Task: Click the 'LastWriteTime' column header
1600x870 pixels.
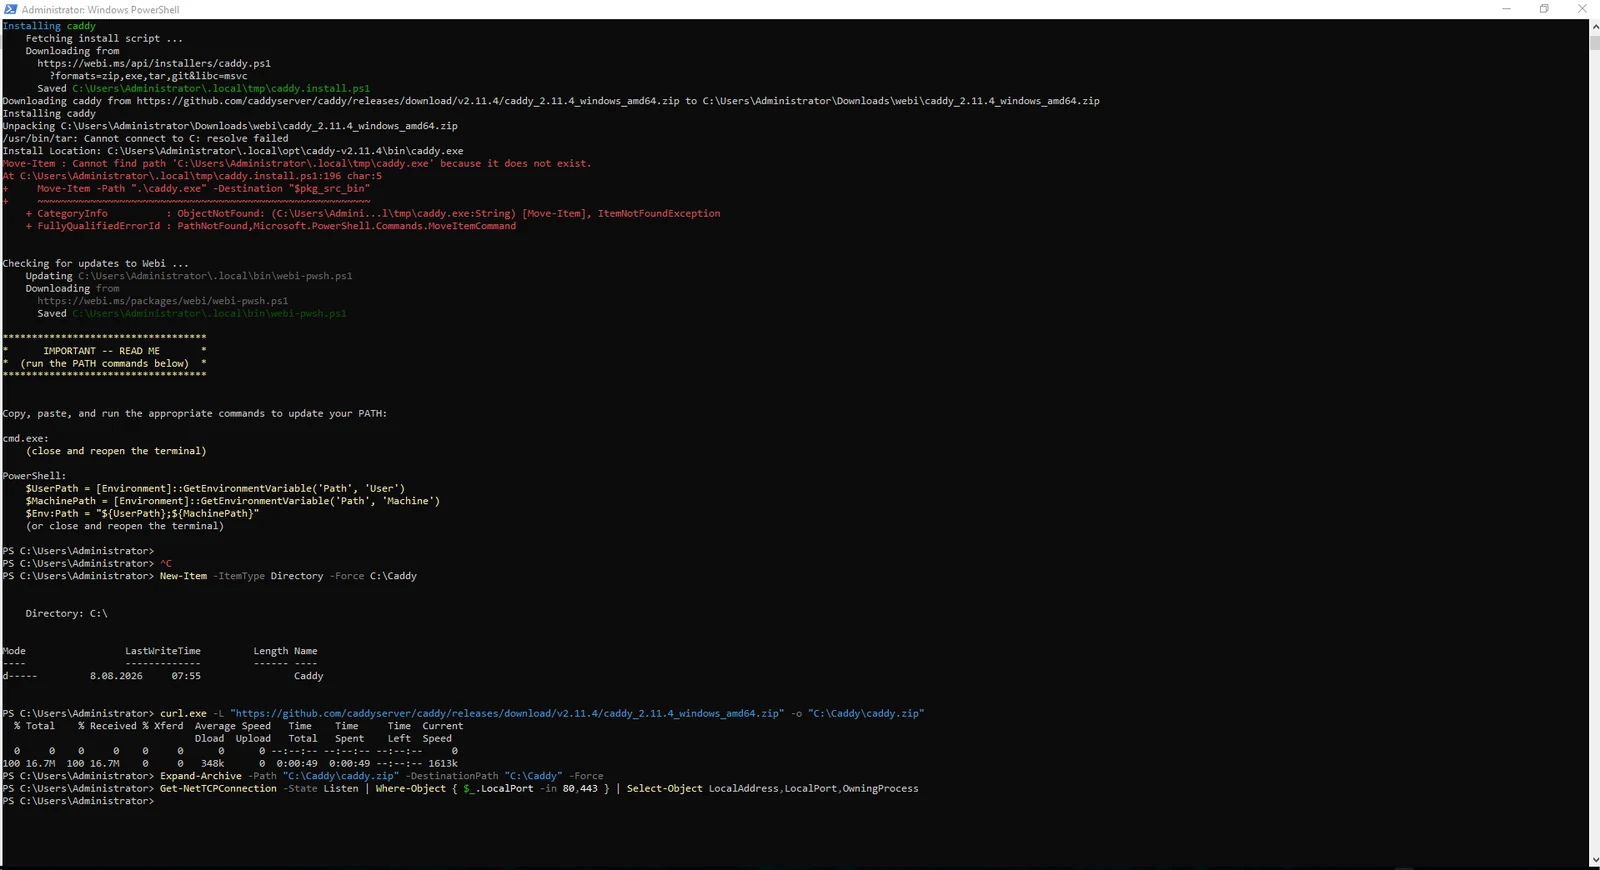Action: click(x=163, y=651)
